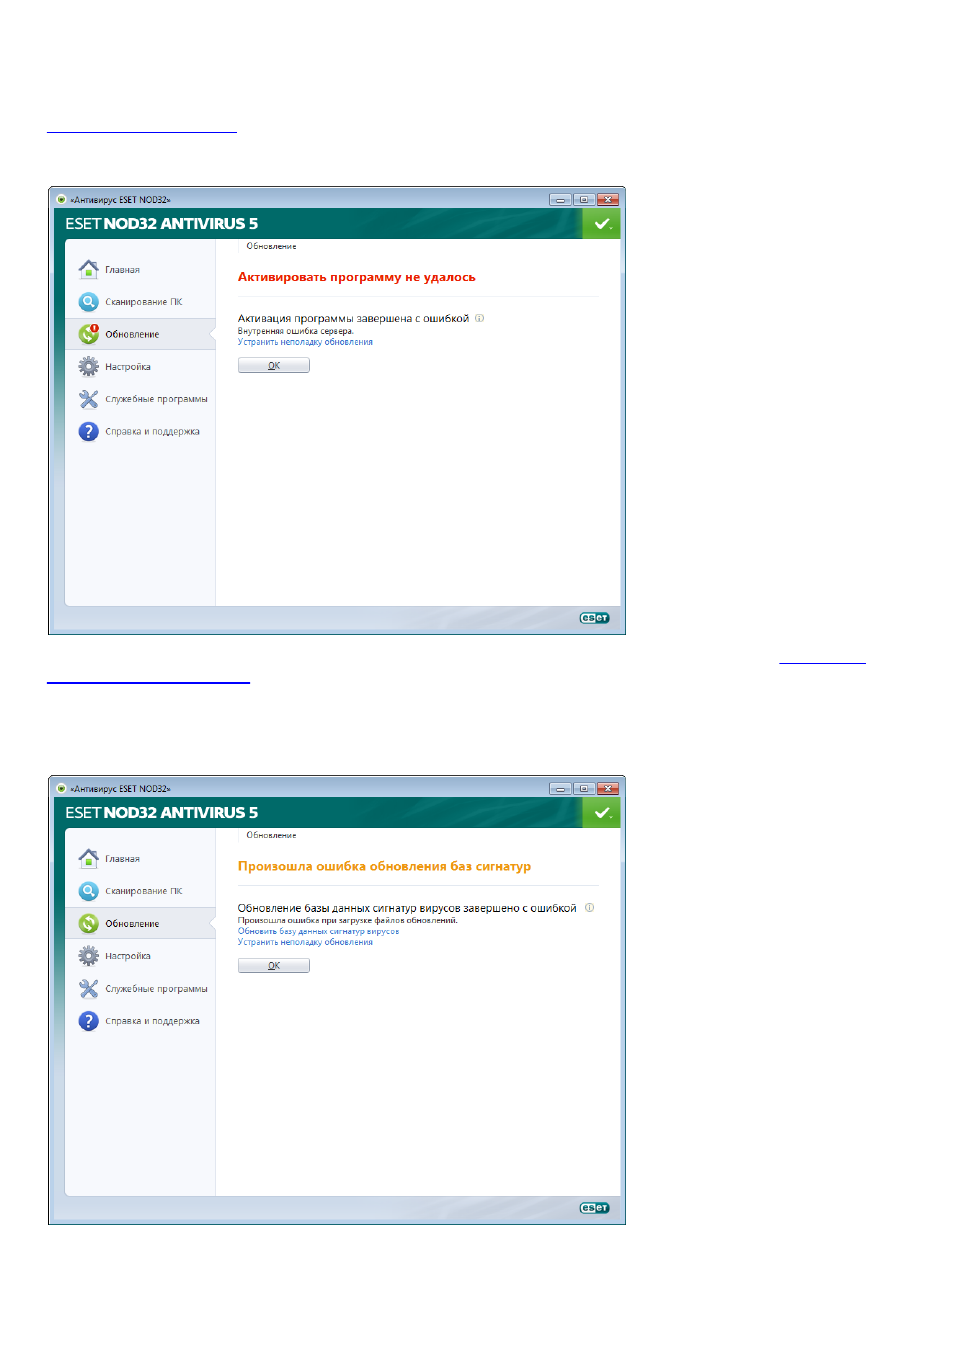Viewport: 954px width, 1350px height.
Task: Select Обновление icon without badge in signature-update-error window
Action: tap(89, 923)
